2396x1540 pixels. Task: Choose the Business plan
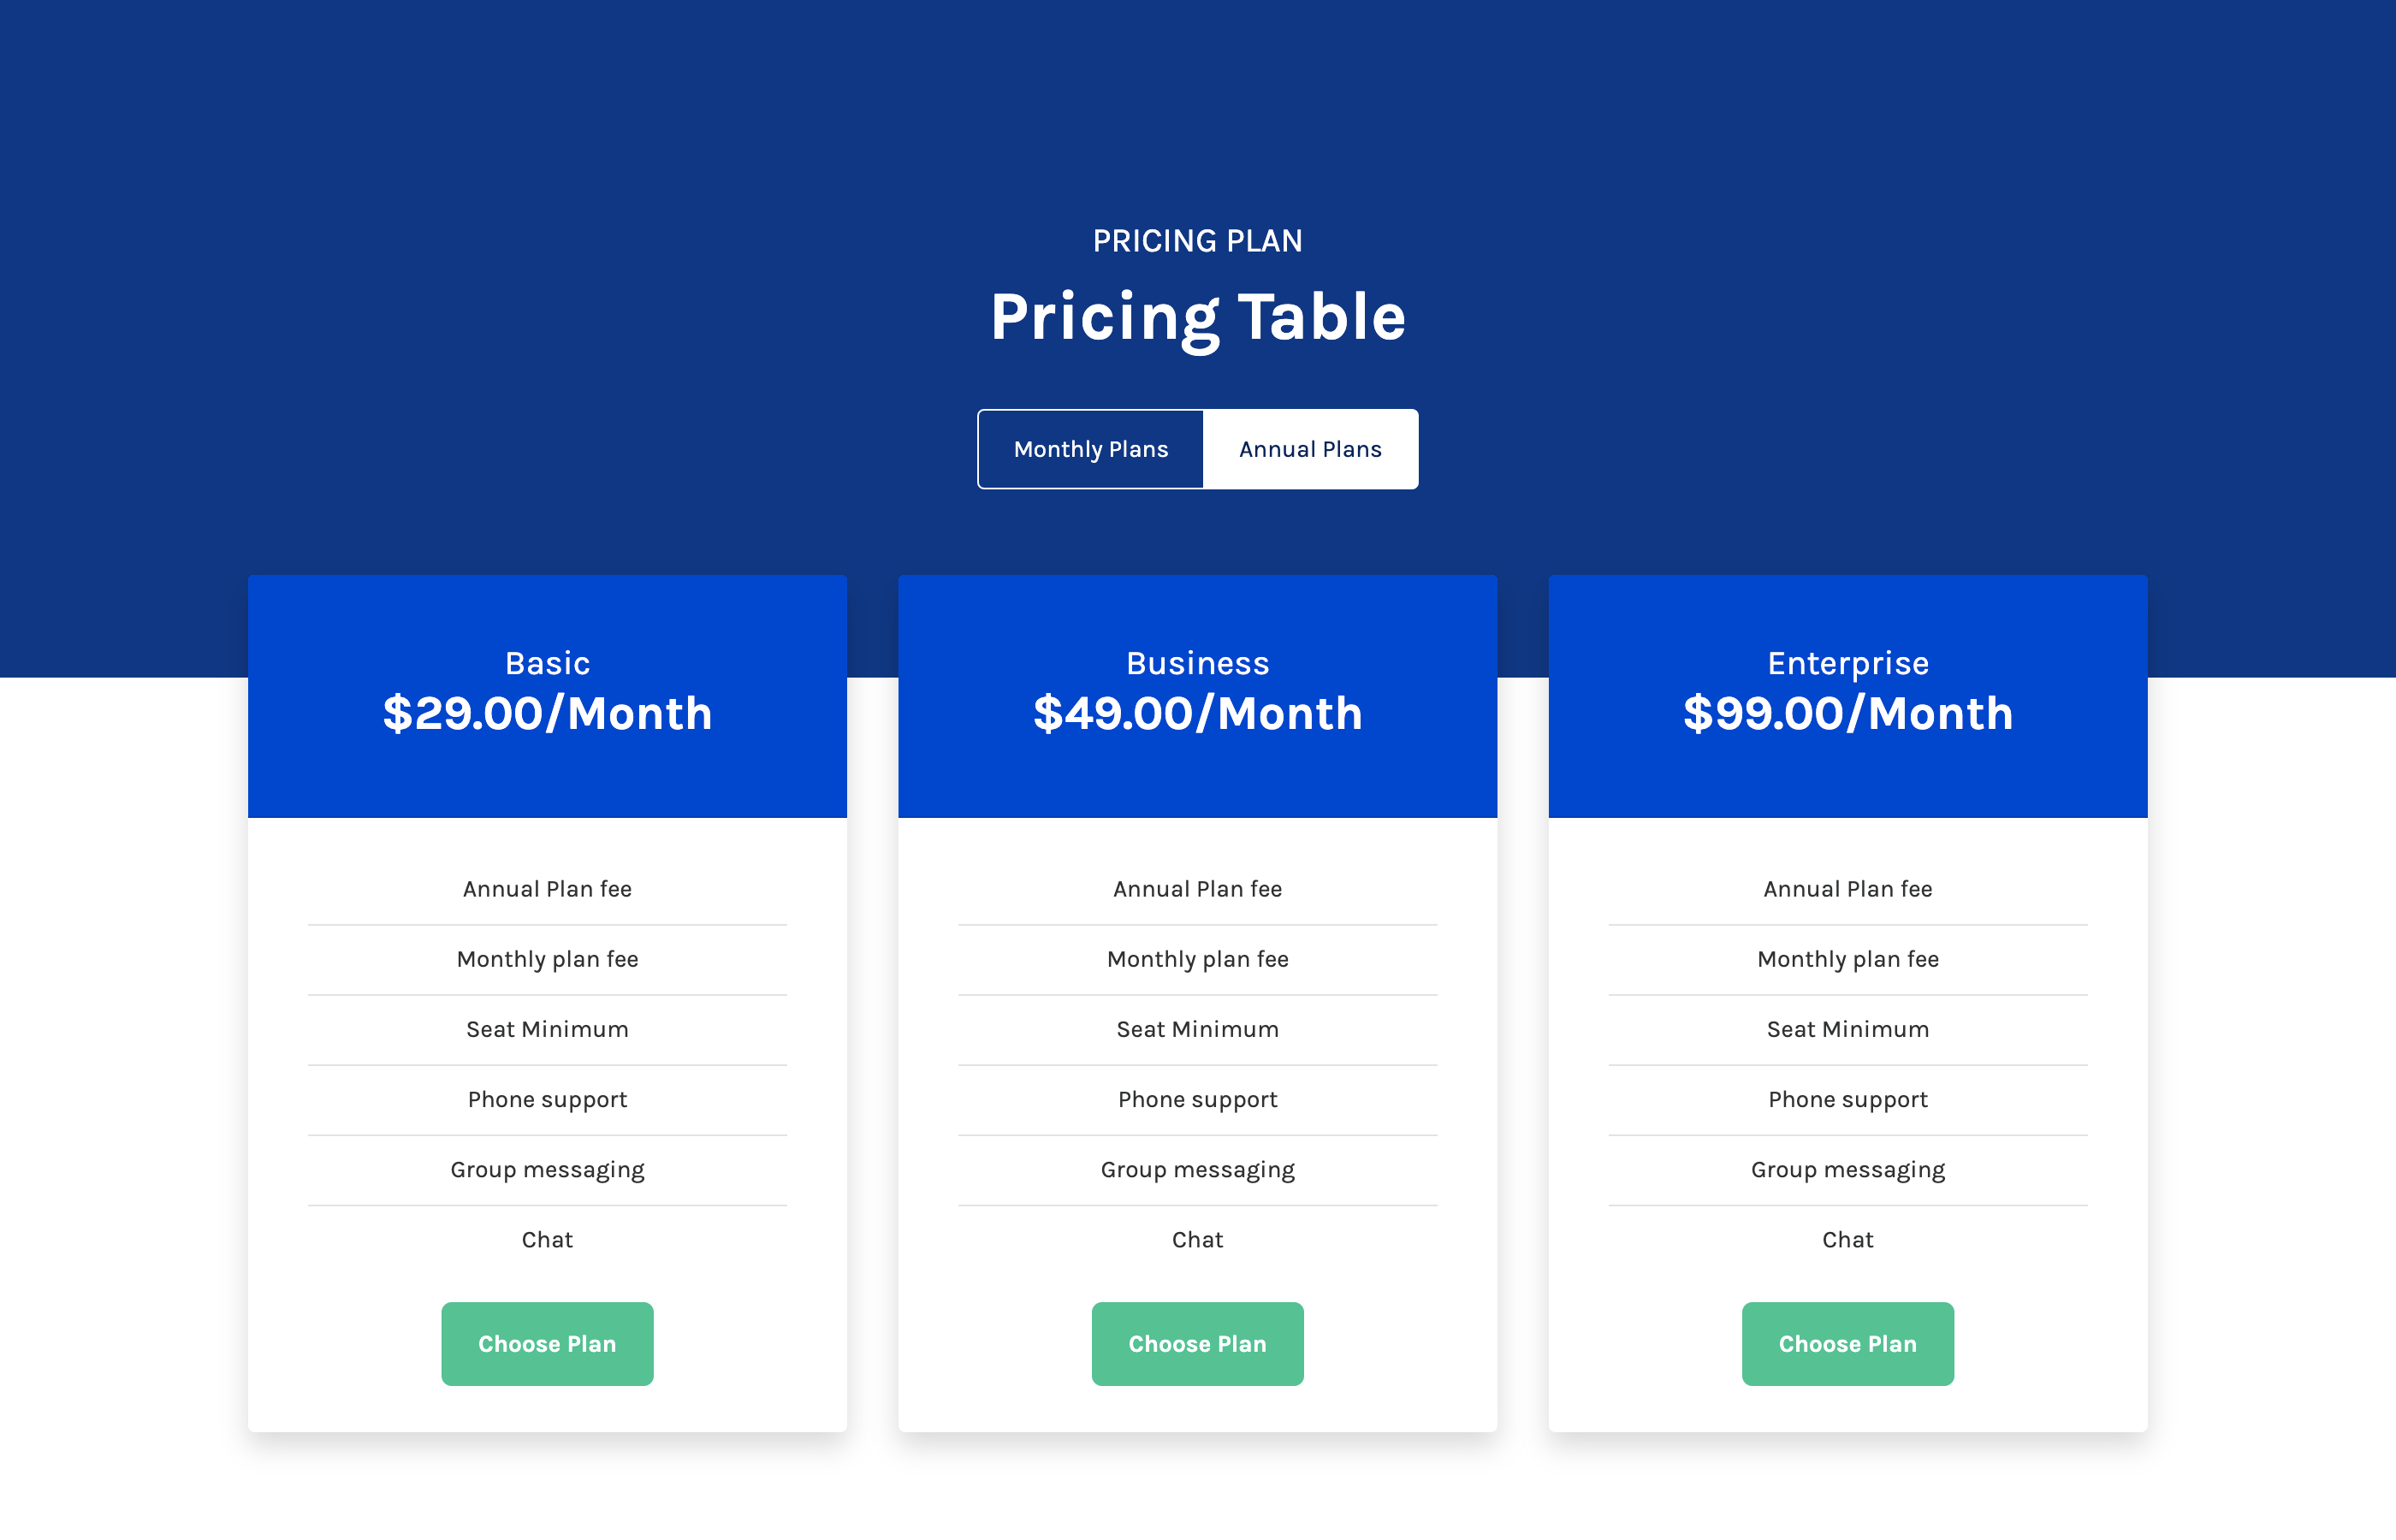[1197, 1343]
